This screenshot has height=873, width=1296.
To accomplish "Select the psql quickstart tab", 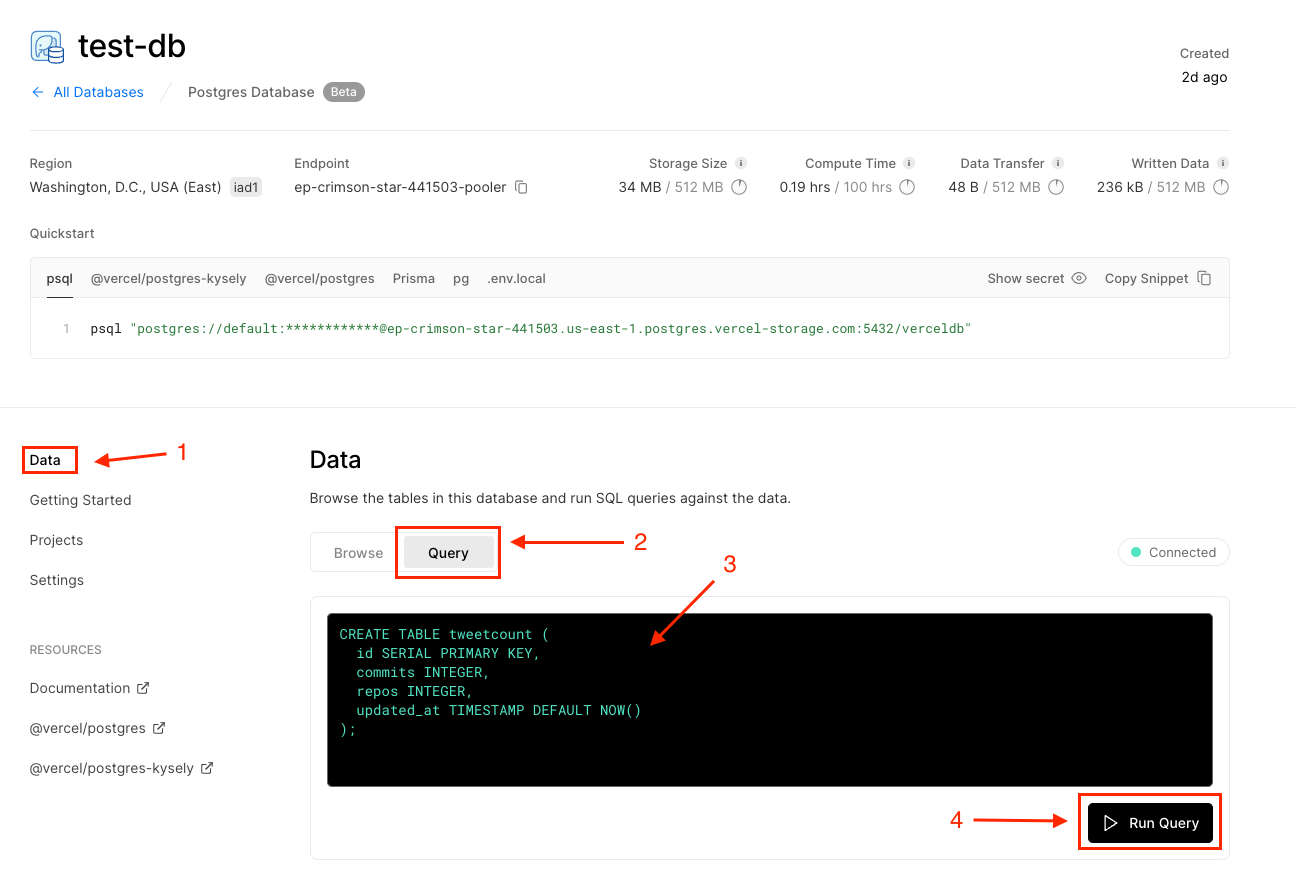I will point(59,278).
